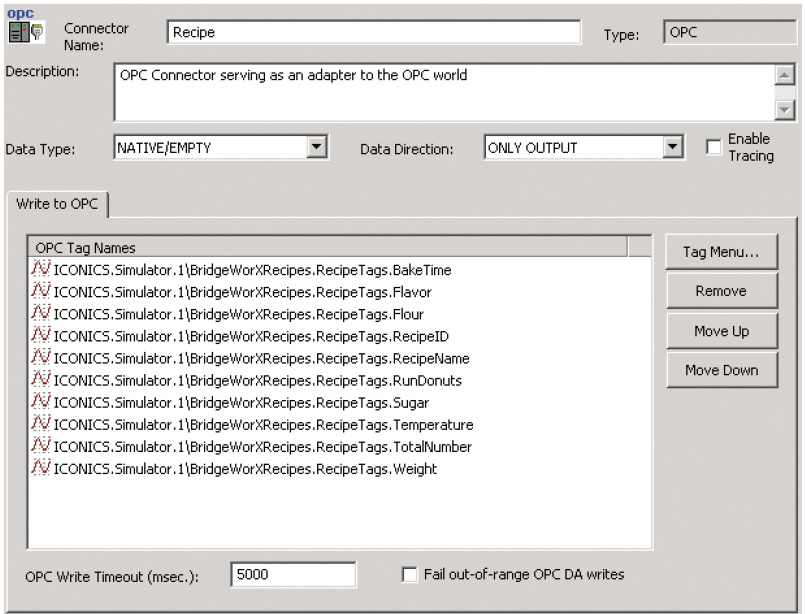The width and height of the screenshot is (805, 614).
Task: Check Fail out-of-range OPC DA writes
Action: (409, 574)
